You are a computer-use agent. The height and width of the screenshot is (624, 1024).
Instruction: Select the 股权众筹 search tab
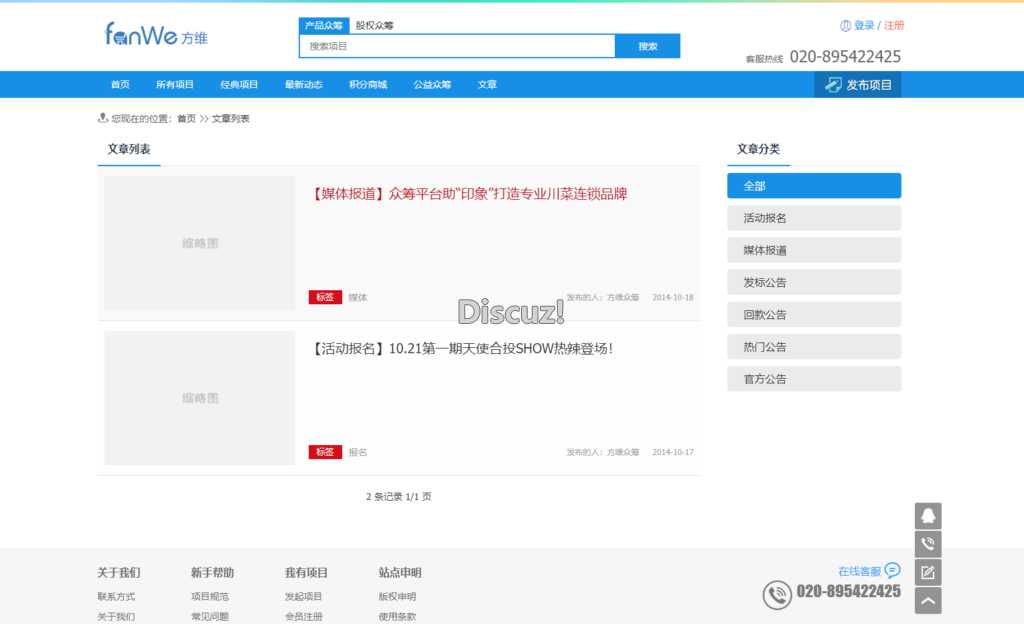[375, 25]
